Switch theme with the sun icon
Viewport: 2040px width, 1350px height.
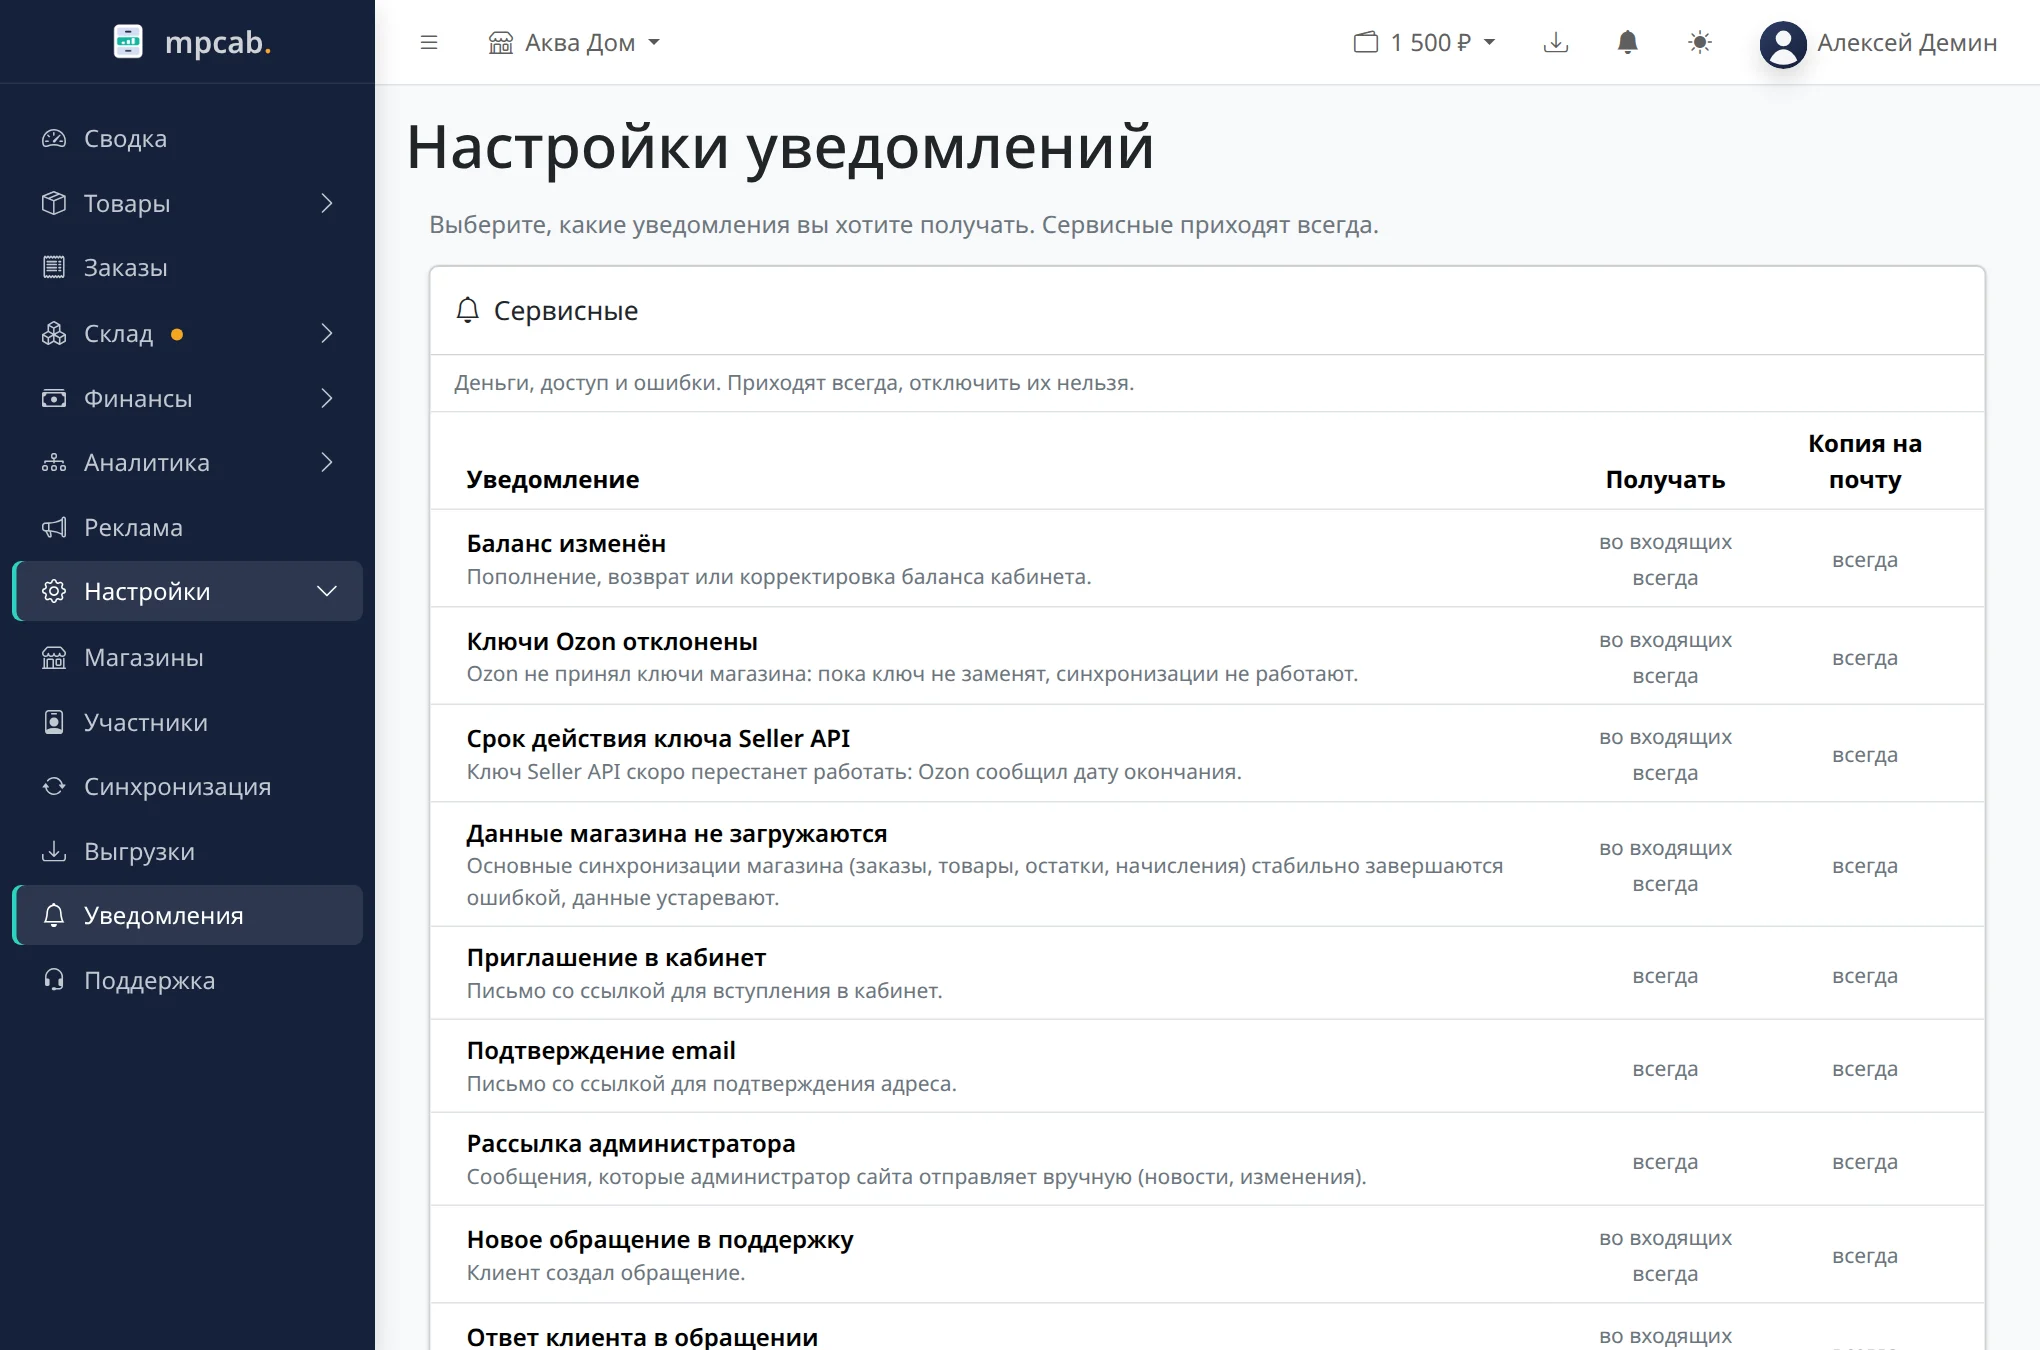(1700, 43)
